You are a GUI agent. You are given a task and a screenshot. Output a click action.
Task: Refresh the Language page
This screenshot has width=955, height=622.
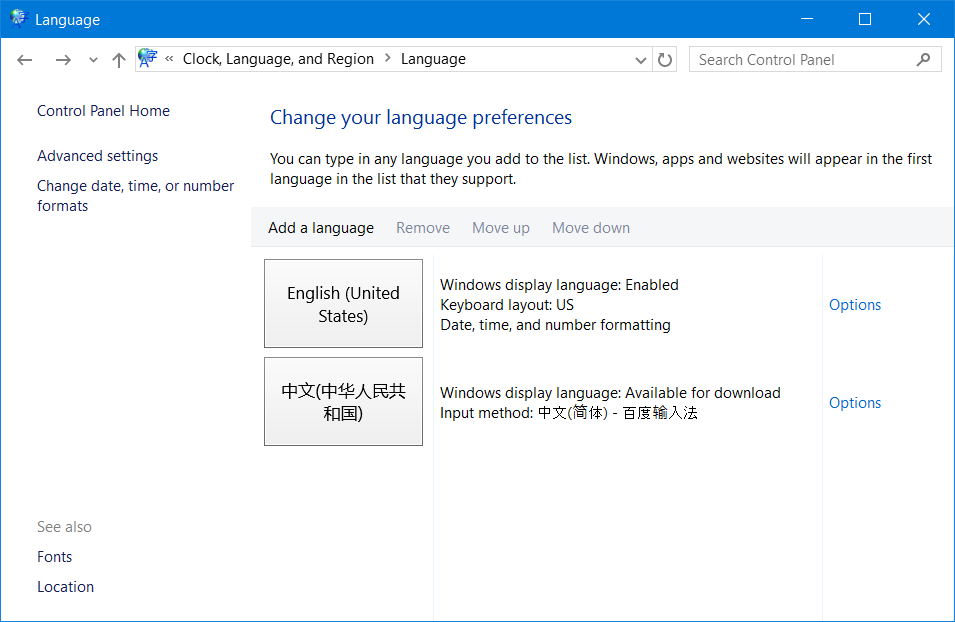[x=665, y=60]
